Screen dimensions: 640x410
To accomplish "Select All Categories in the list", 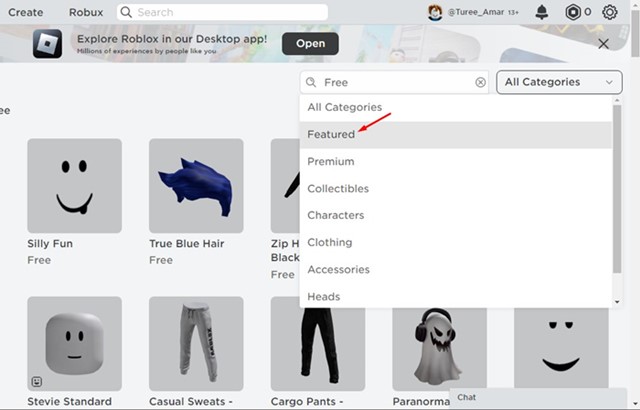I will click(456, 107).
